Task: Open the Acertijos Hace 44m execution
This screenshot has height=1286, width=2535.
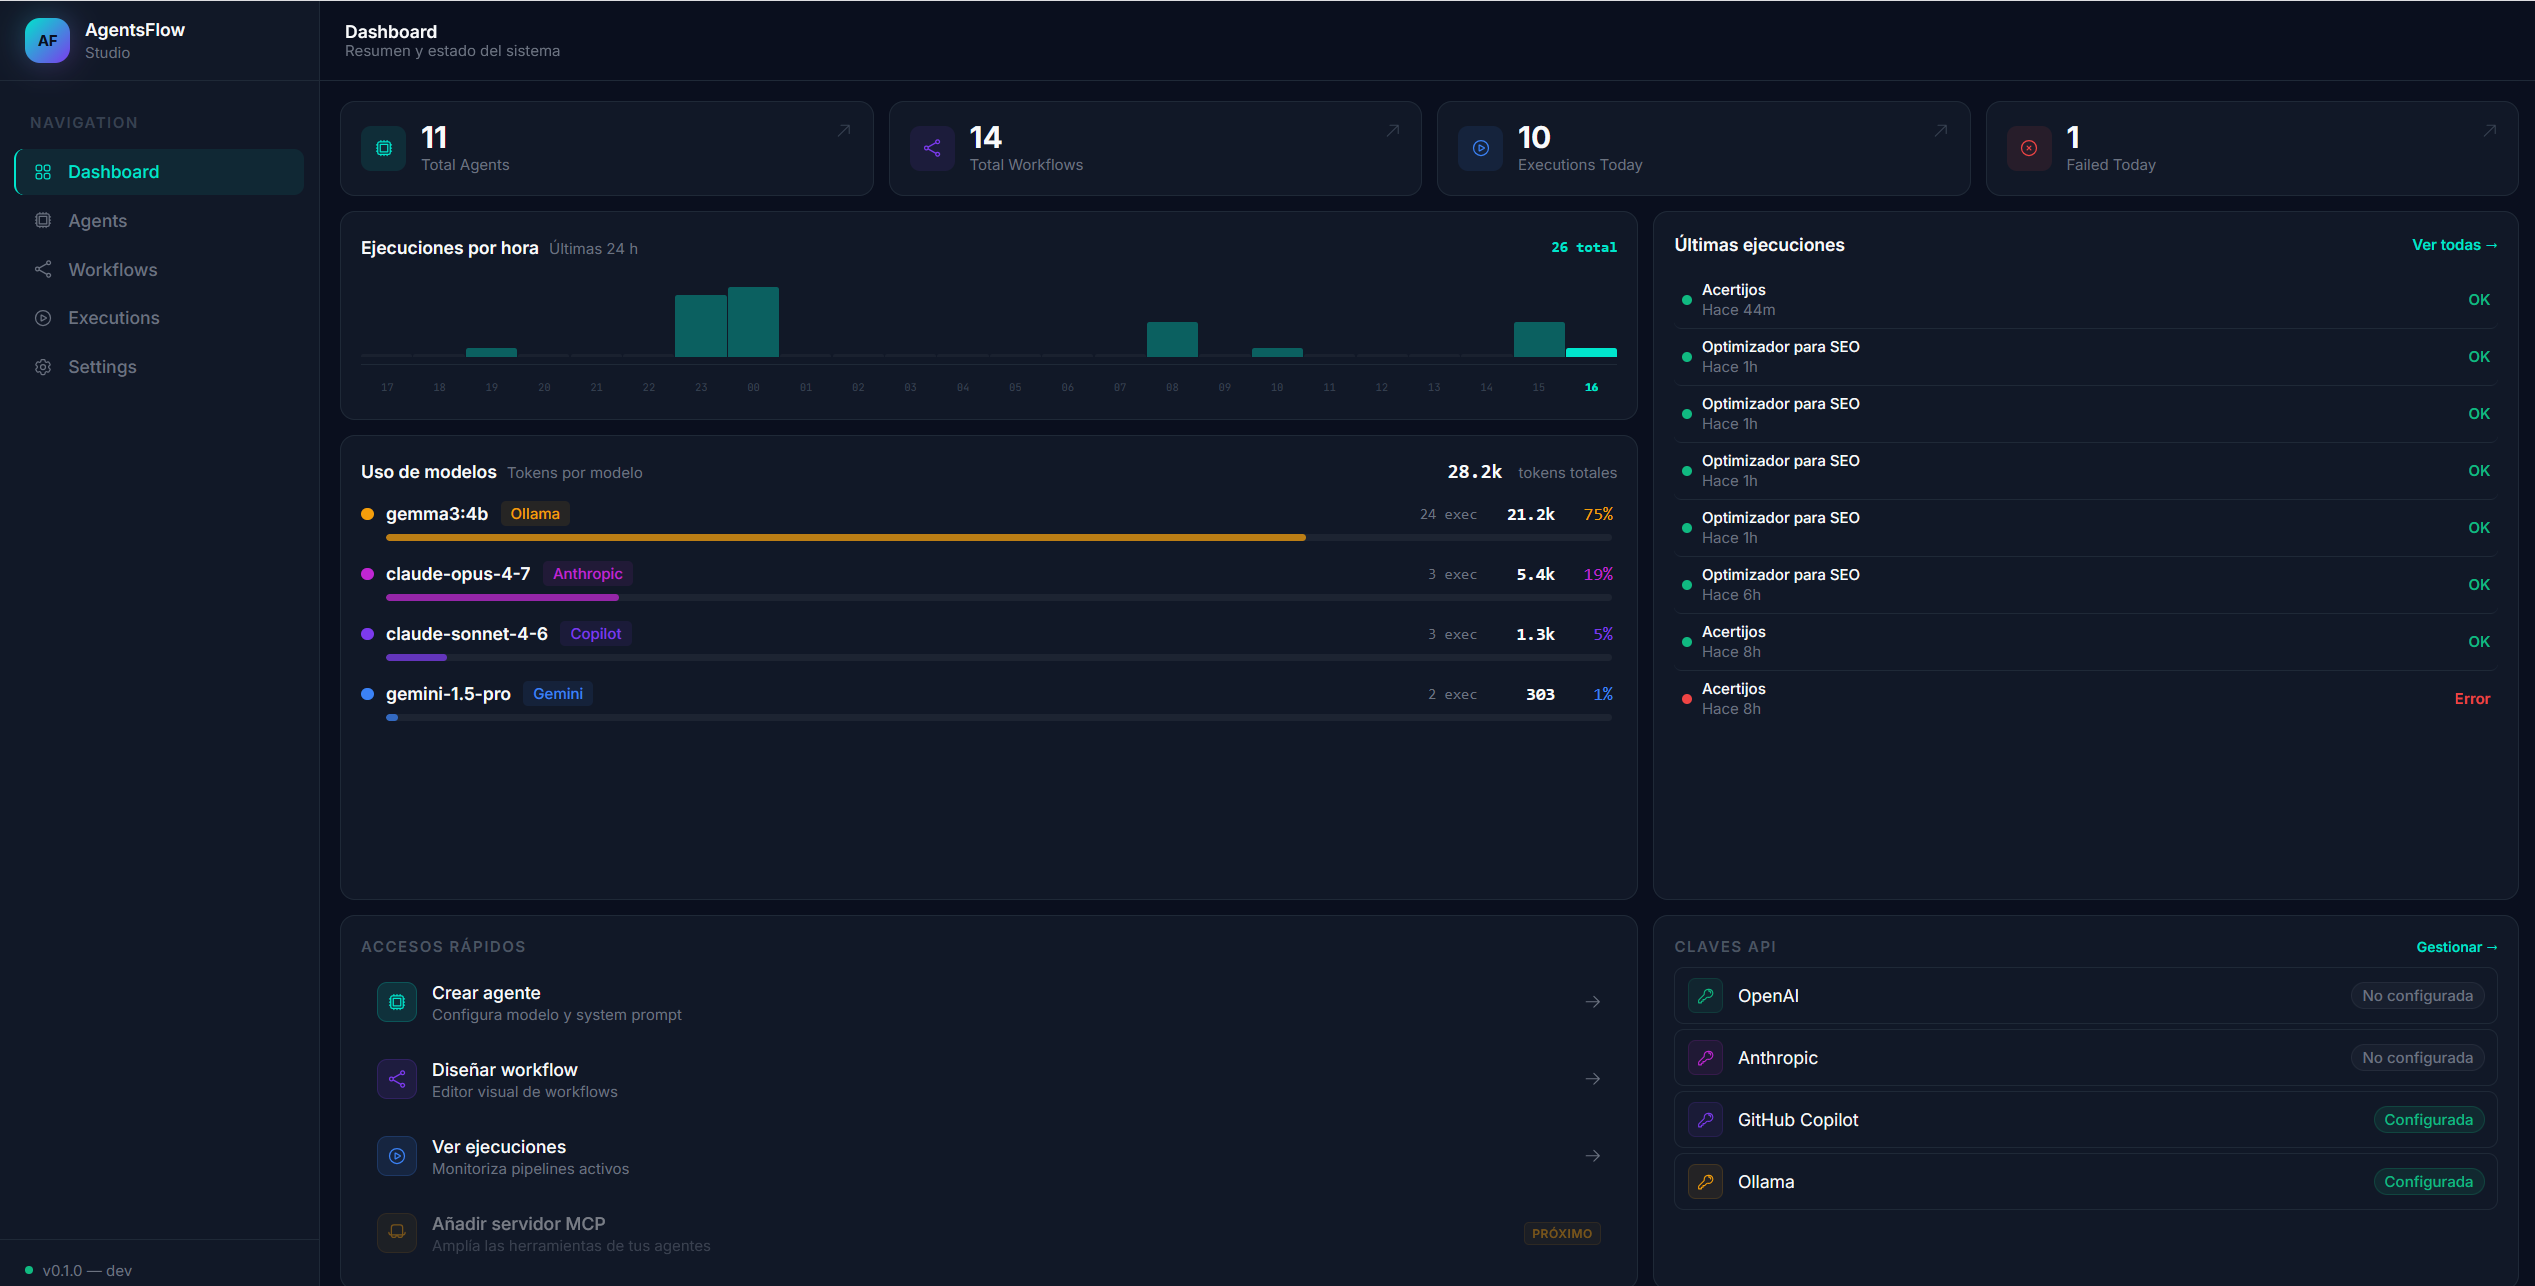Action: click(x=2086, y=300)
